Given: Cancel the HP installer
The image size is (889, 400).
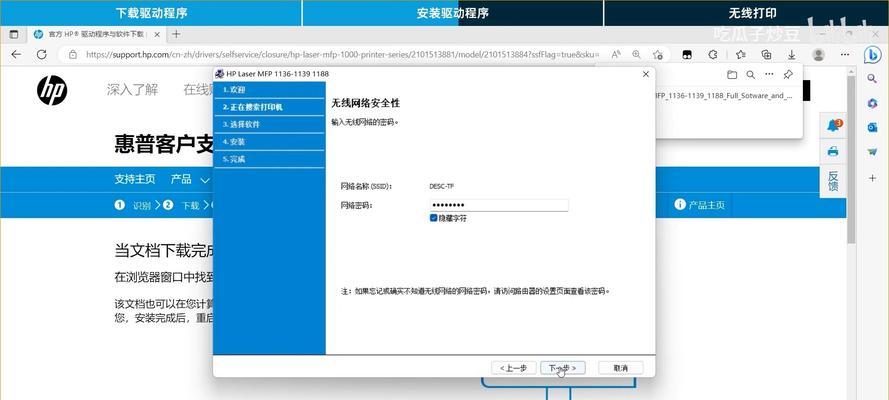Looking at the screenshot, I should (x=620, y=368).
